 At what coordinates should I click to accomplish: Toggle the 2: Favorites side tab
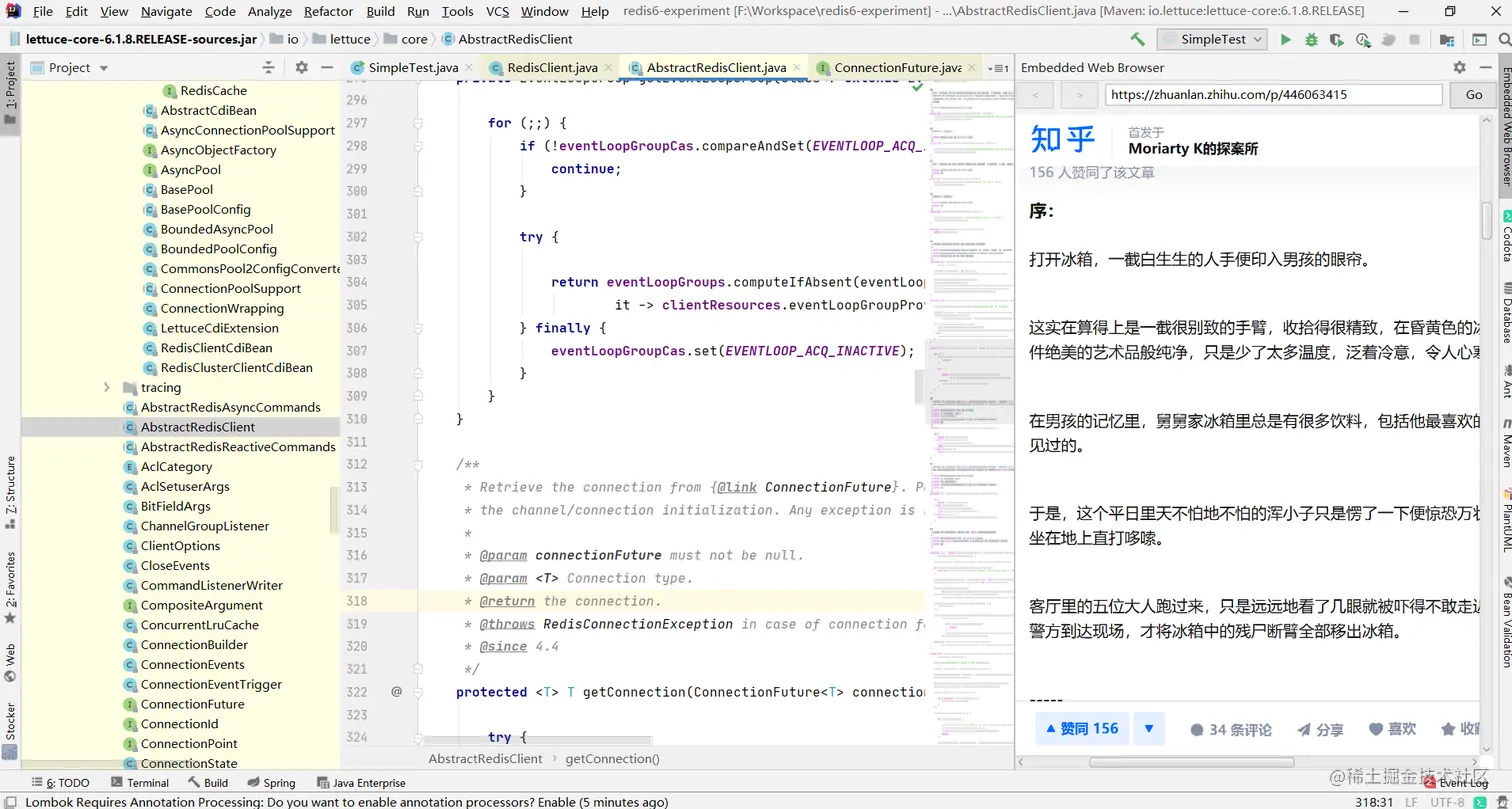click(10, 590)
